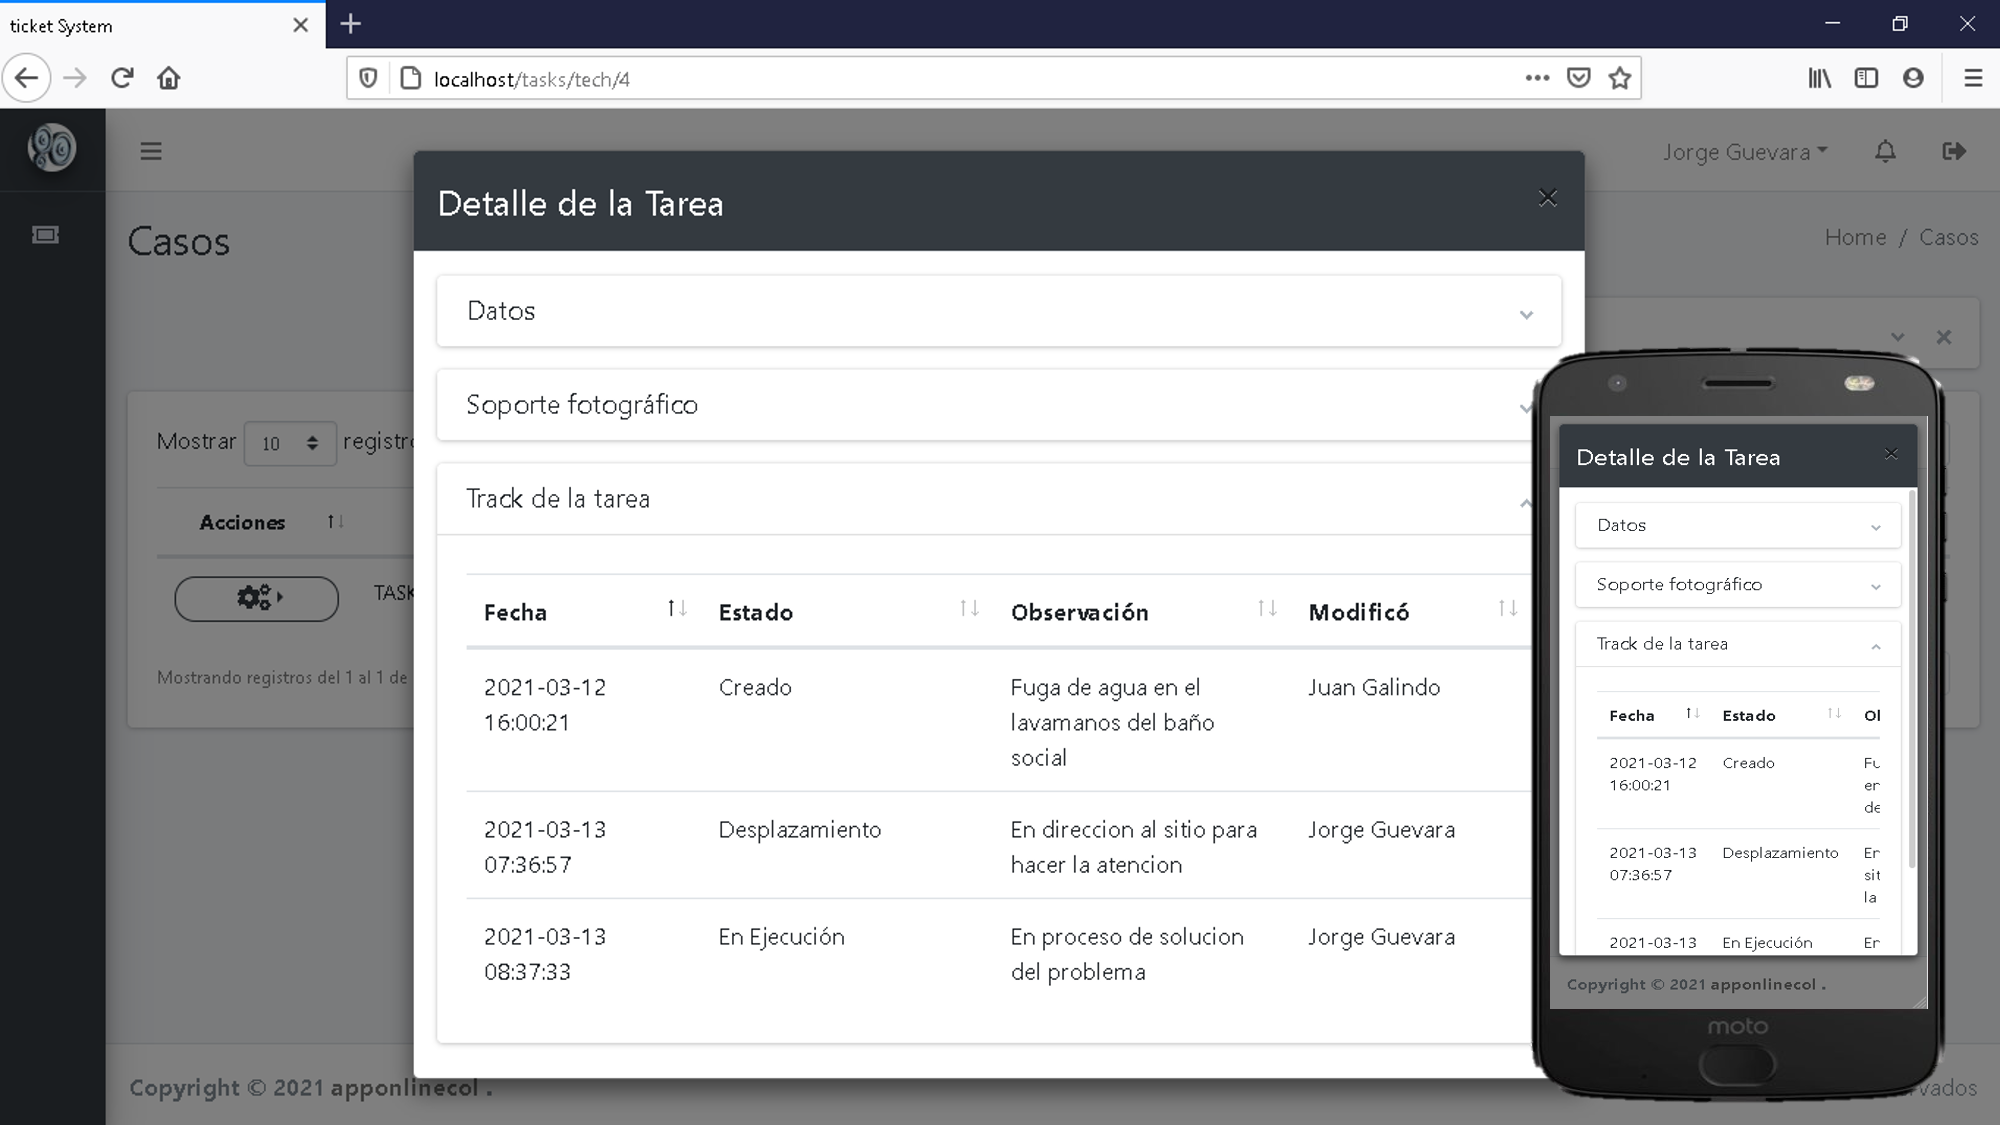
Task: Click the Casos page heading
Action: tap(179, 242)
